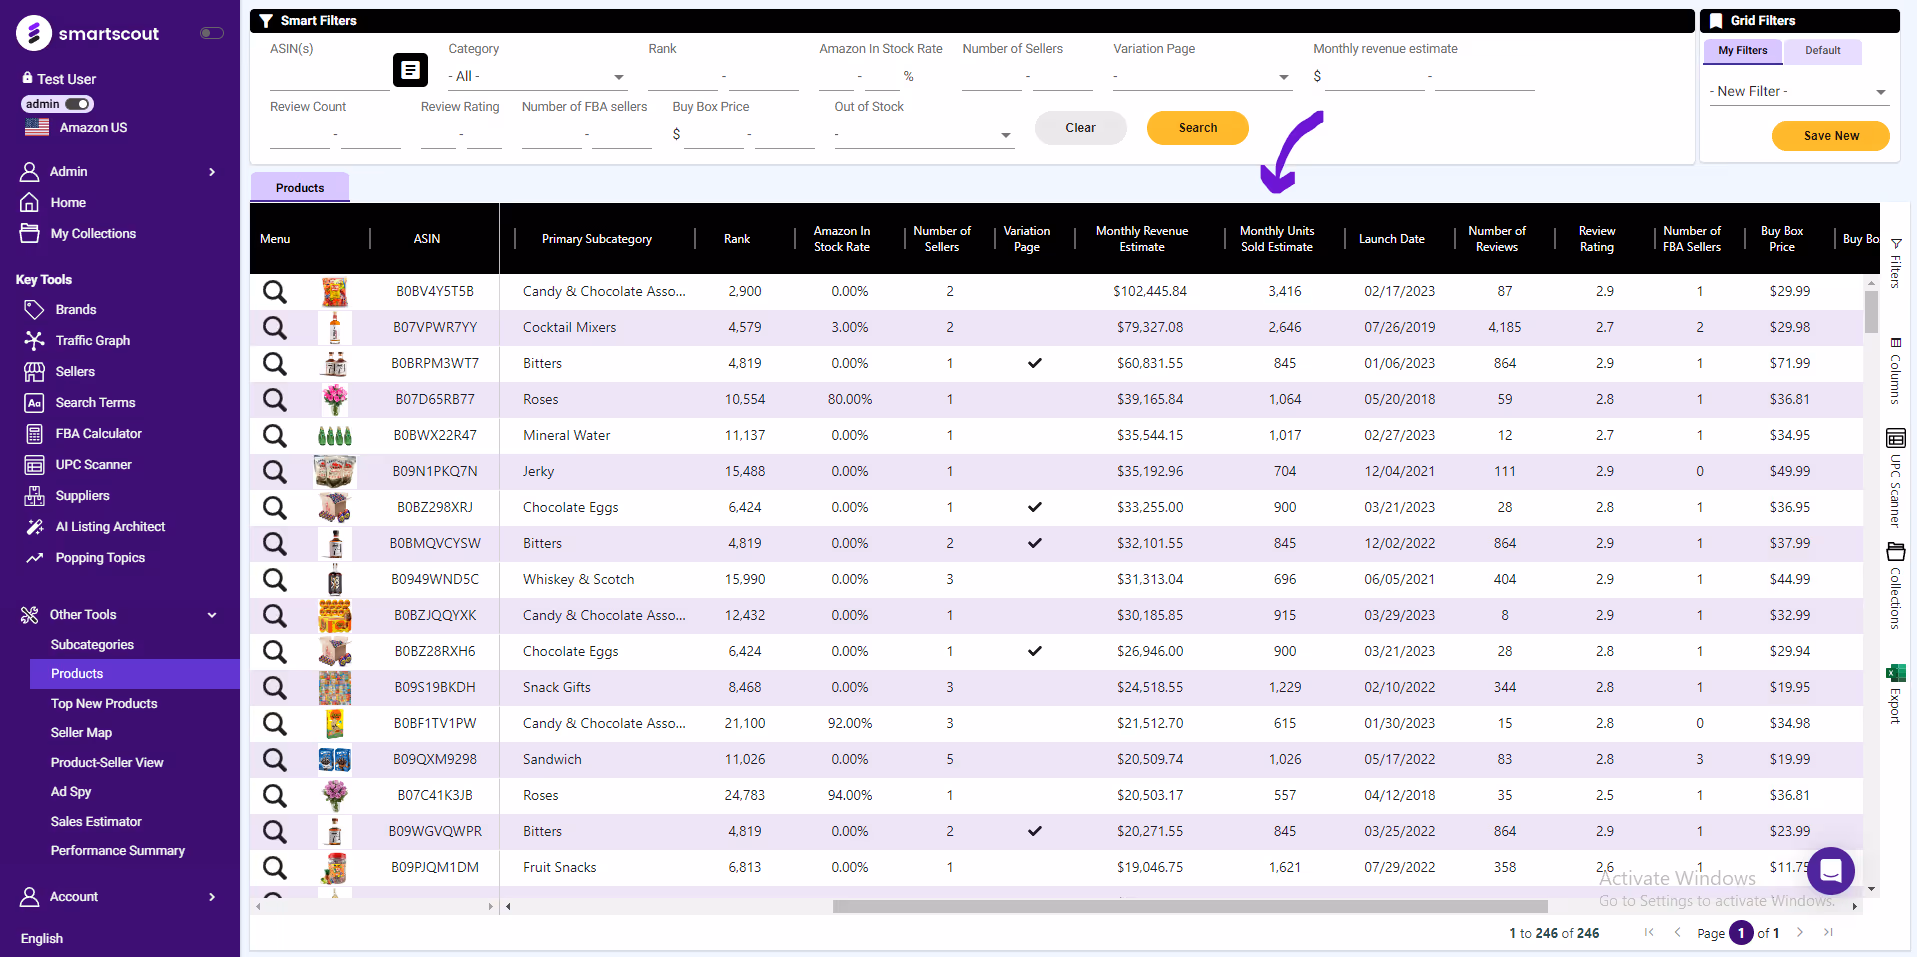Click the vertical grid scrollbar

coord(1871,312)
